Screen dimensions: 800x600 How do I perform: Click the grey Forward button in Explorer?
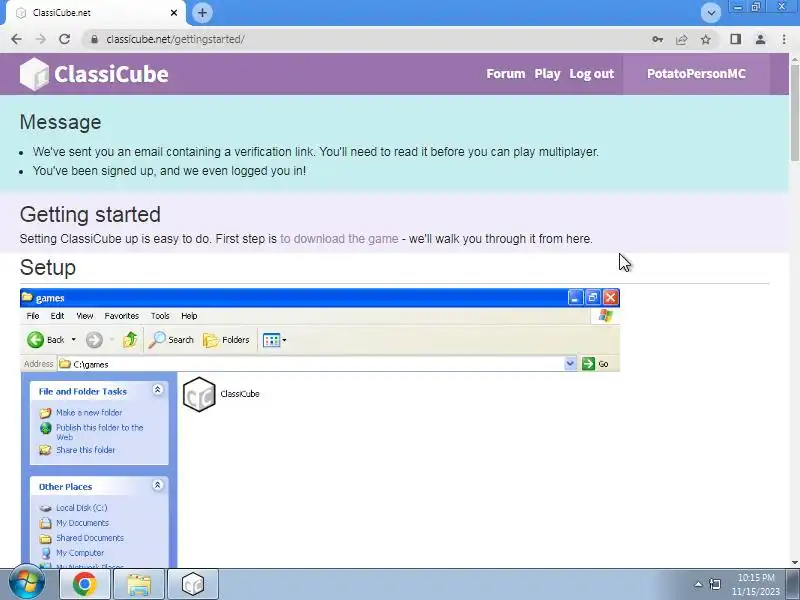(94, 340)
